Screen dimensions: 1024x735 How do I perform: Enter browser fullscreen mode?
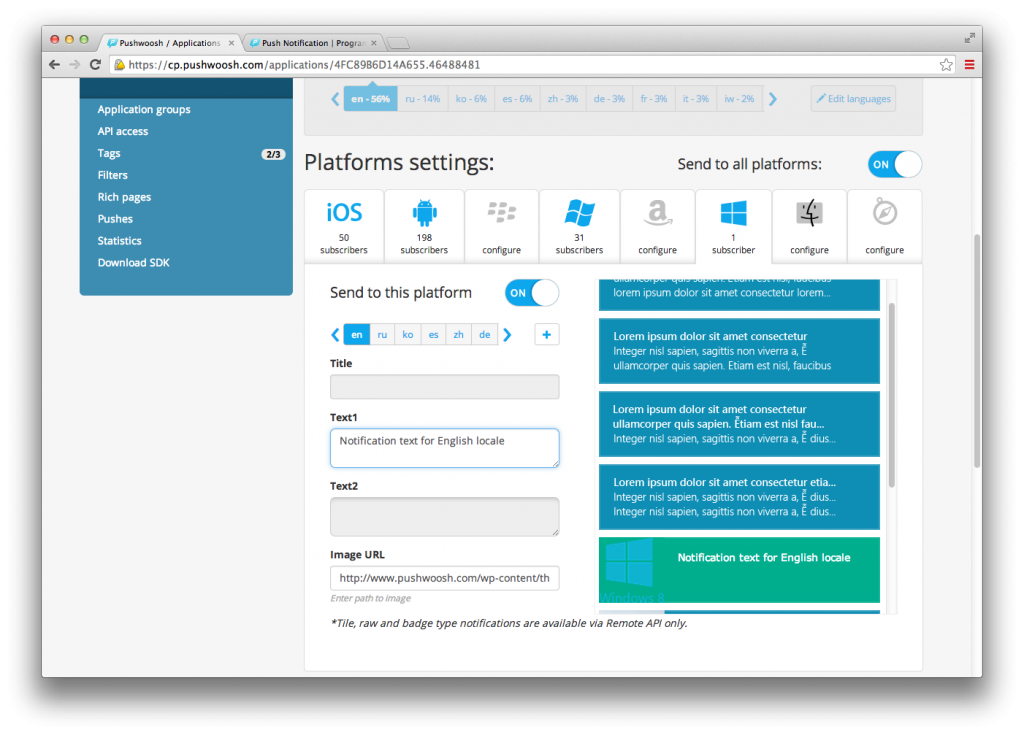[x=969, y=39]
